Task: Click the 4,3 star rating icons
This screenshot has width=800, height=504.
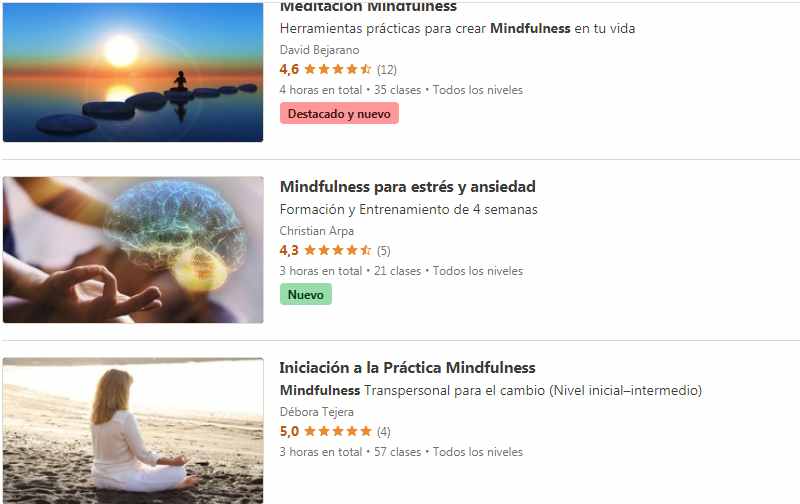Action: 338,250
